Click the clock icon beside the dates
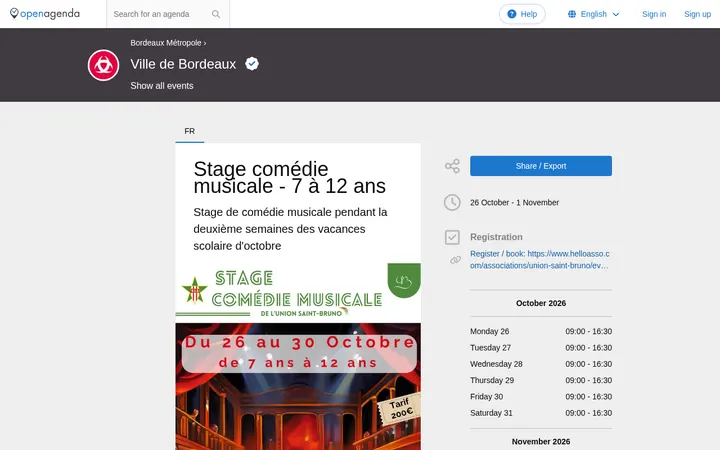The image size is (720, 450). [452, 202]
